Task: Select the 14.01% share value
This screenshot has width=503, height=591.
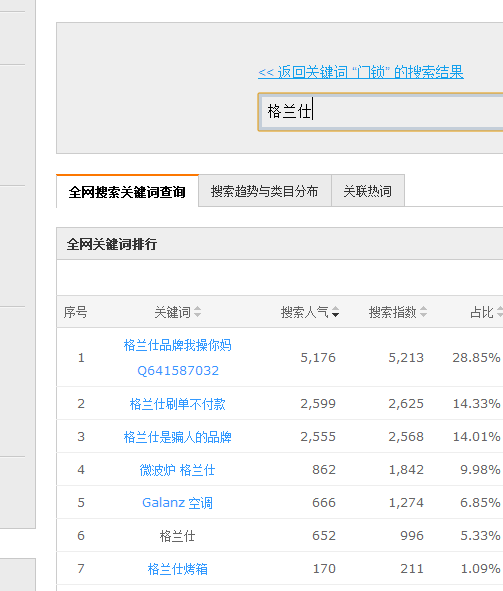Action: (476, 436)
